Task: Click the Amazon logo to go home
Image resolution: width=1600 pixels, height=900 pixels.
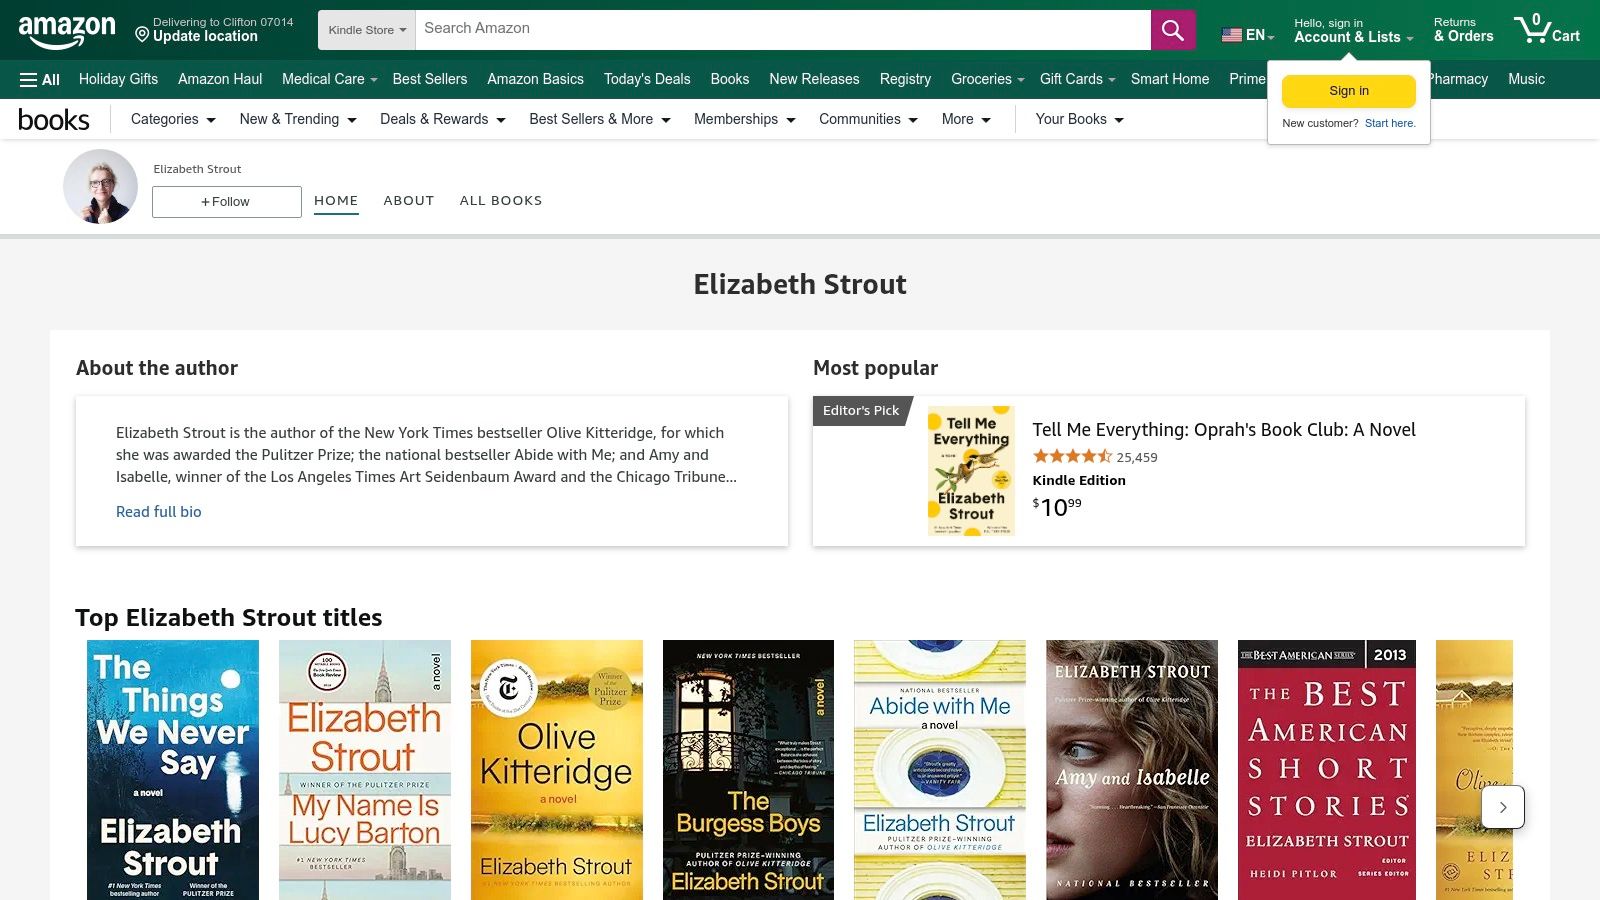Action: [x=67, y=28]
